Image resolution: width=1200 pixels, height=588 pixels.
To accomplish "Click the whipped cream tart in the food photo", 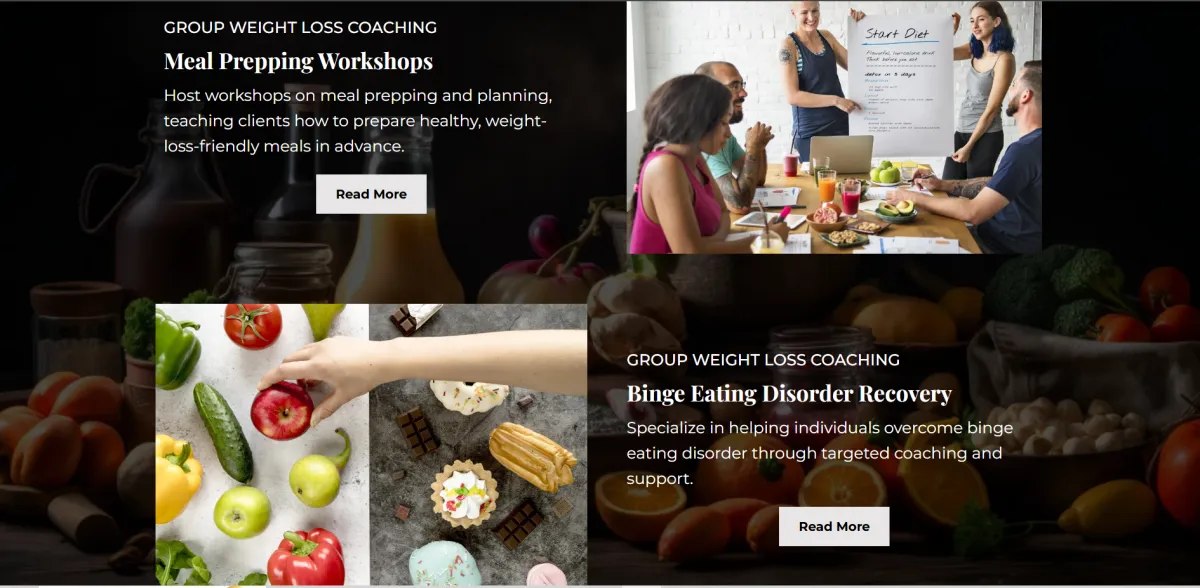I will [464, 494].
